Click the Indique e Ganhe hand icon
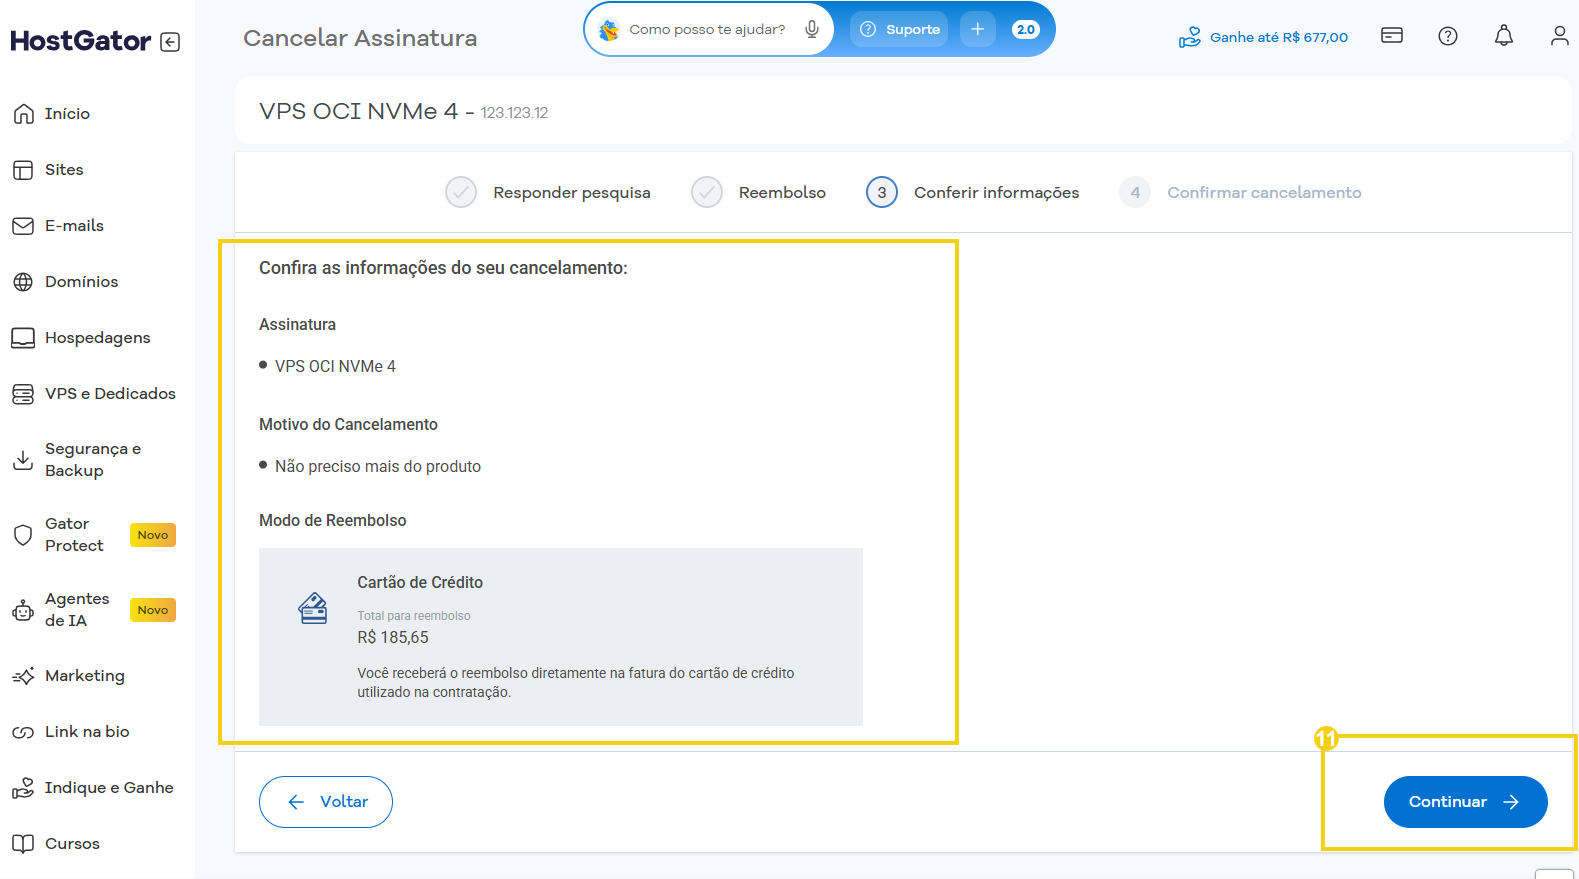Image resolution: width=1579 pixels, height=879 pixels. [x=23, y=788]
